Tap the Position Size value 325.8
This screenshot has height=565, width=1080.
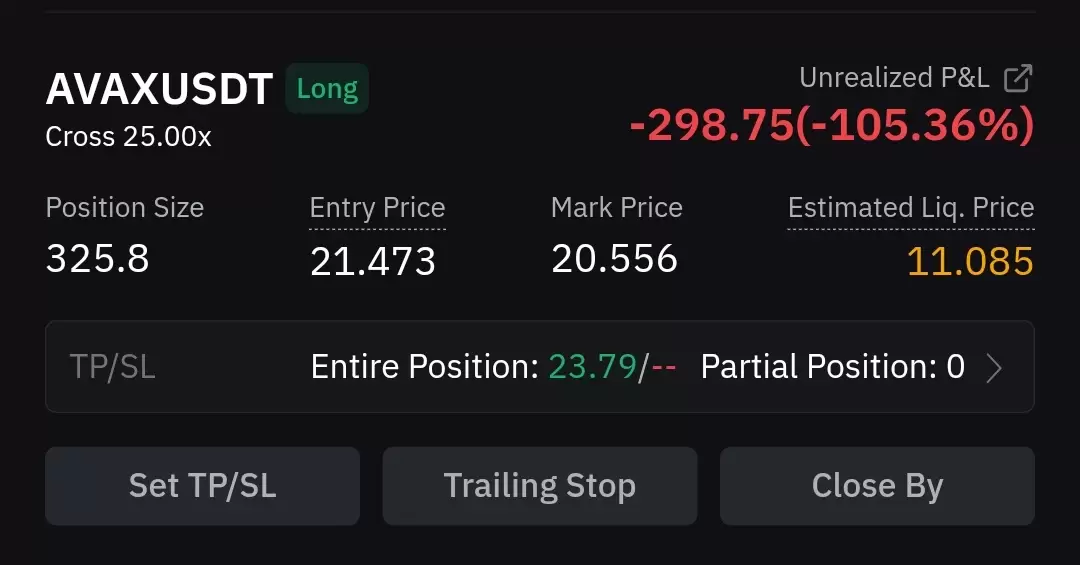point(97,259)
